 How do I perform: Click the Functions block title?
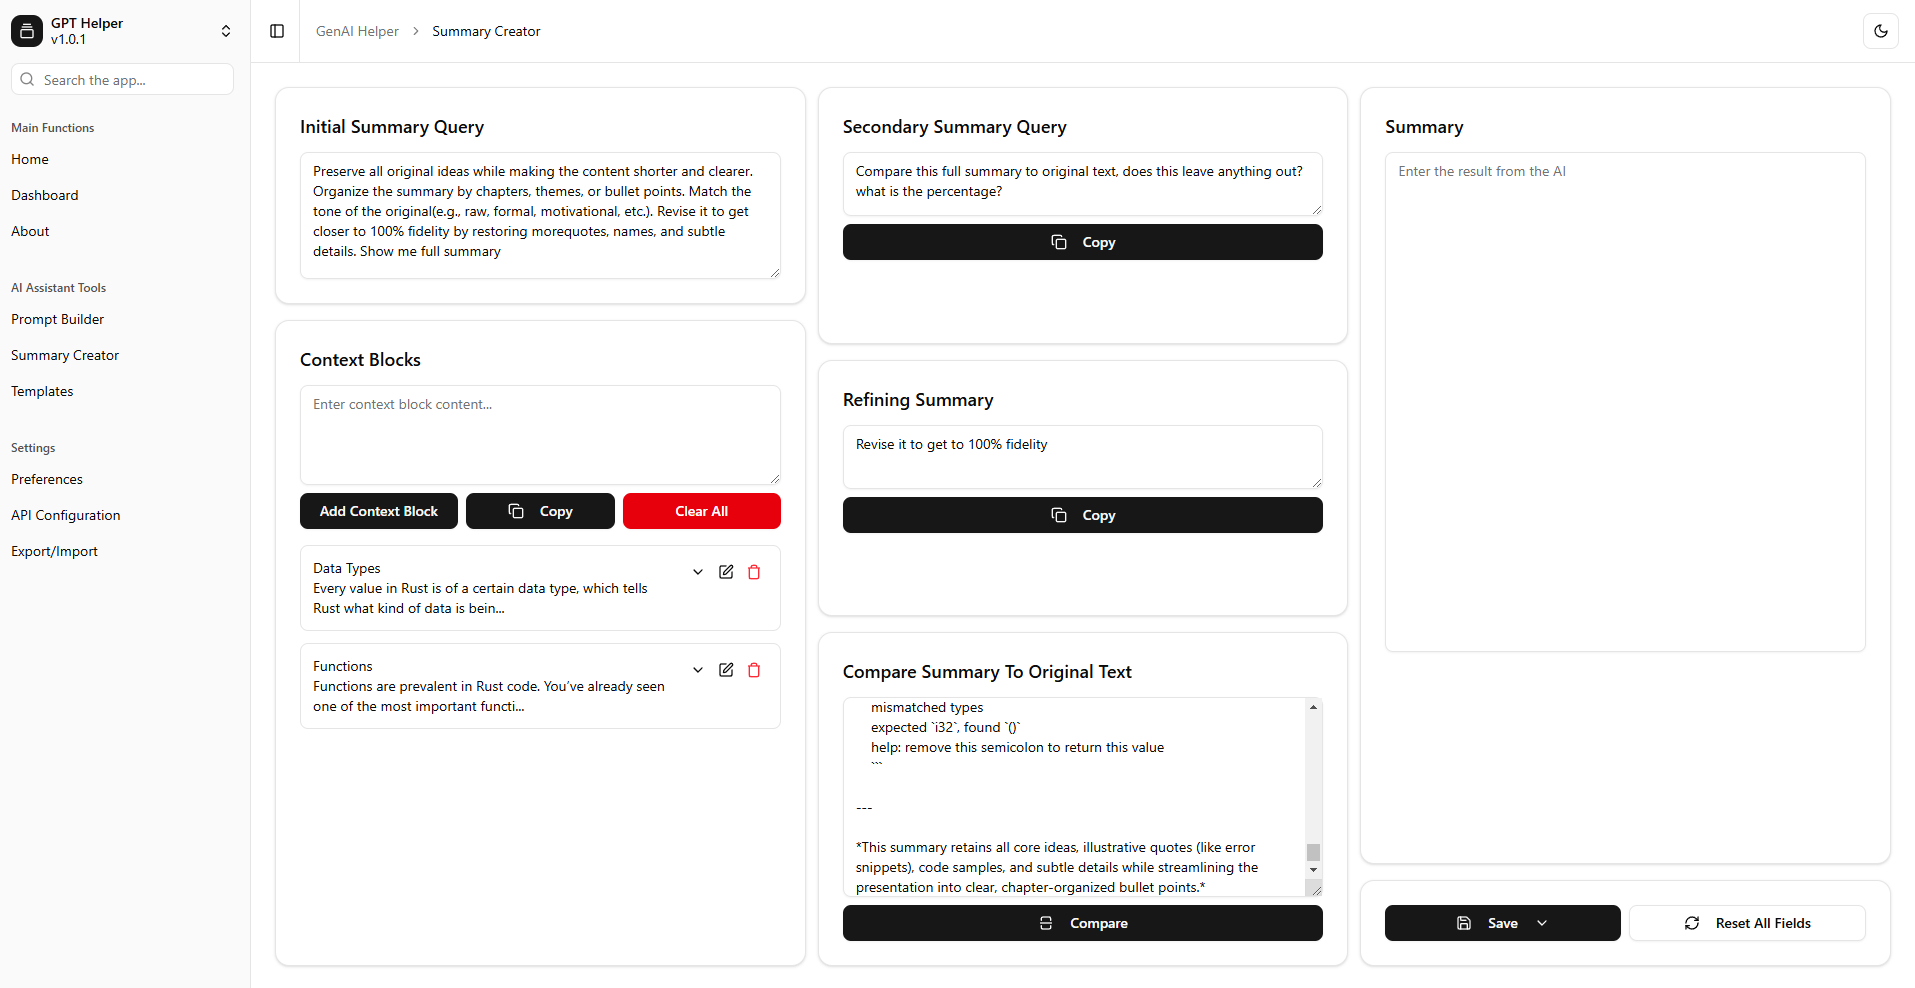point(343,666)
